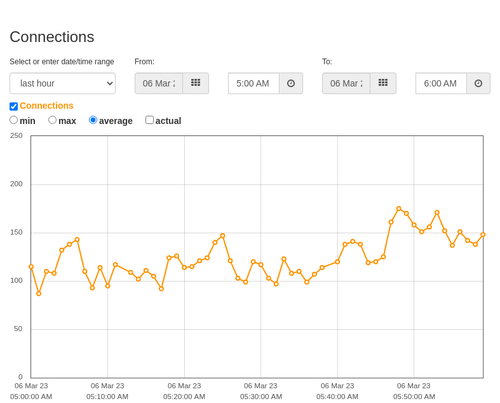Click the last data point on the chart line
This screenshot has height=403, width=500.
point(483,235)
